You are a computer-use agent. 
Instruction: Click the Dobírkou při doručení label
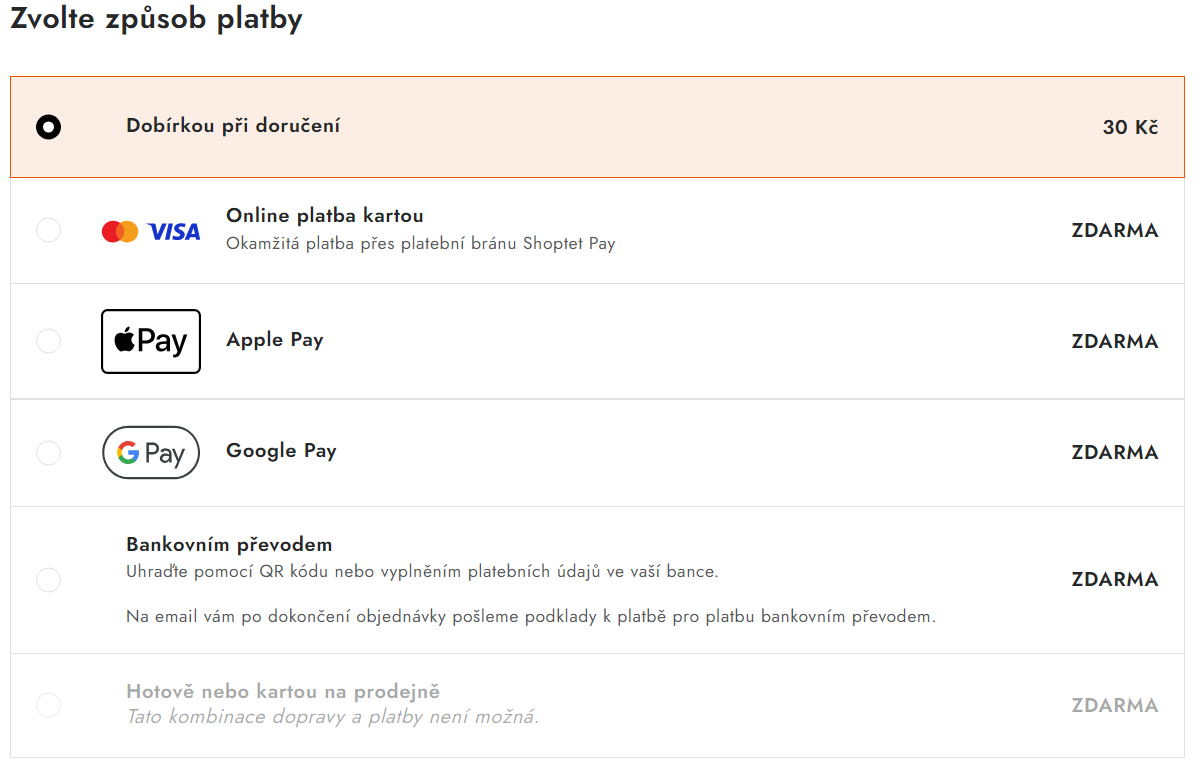(x=233, y=126)
